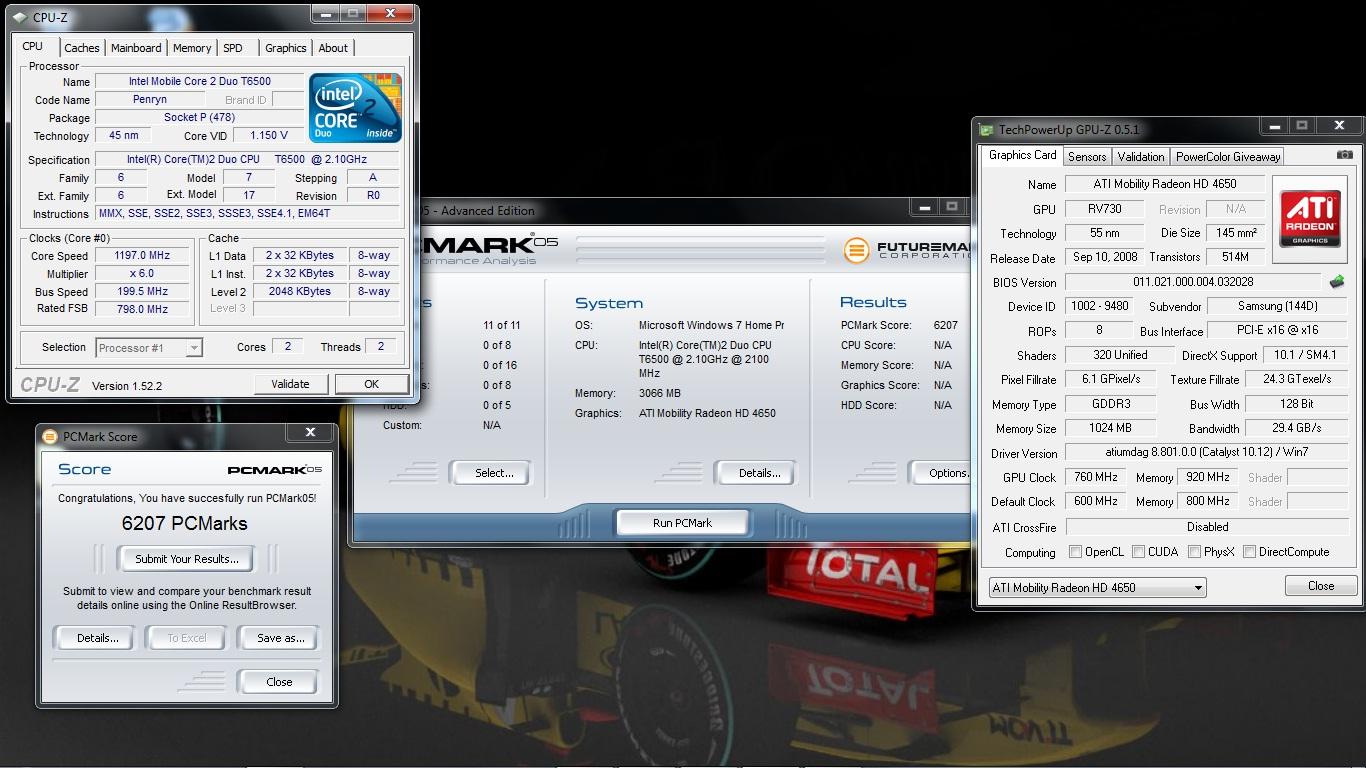Open the Processor #1 selection dropdown

tap(149, 348)
